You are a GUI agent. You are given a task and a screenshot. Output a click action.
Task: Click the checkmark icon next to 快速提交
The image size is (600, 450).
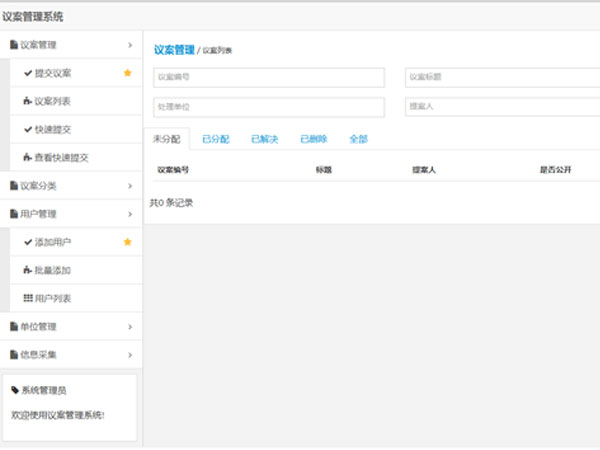tap(27, 129)
